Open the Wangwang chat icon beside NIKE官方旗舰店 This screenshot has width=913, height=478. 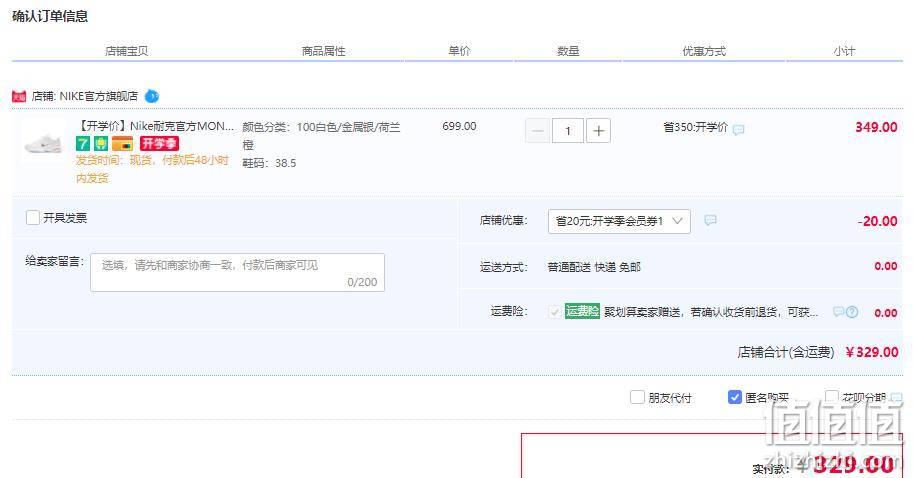pyautogui.click(x=152, y=96)
